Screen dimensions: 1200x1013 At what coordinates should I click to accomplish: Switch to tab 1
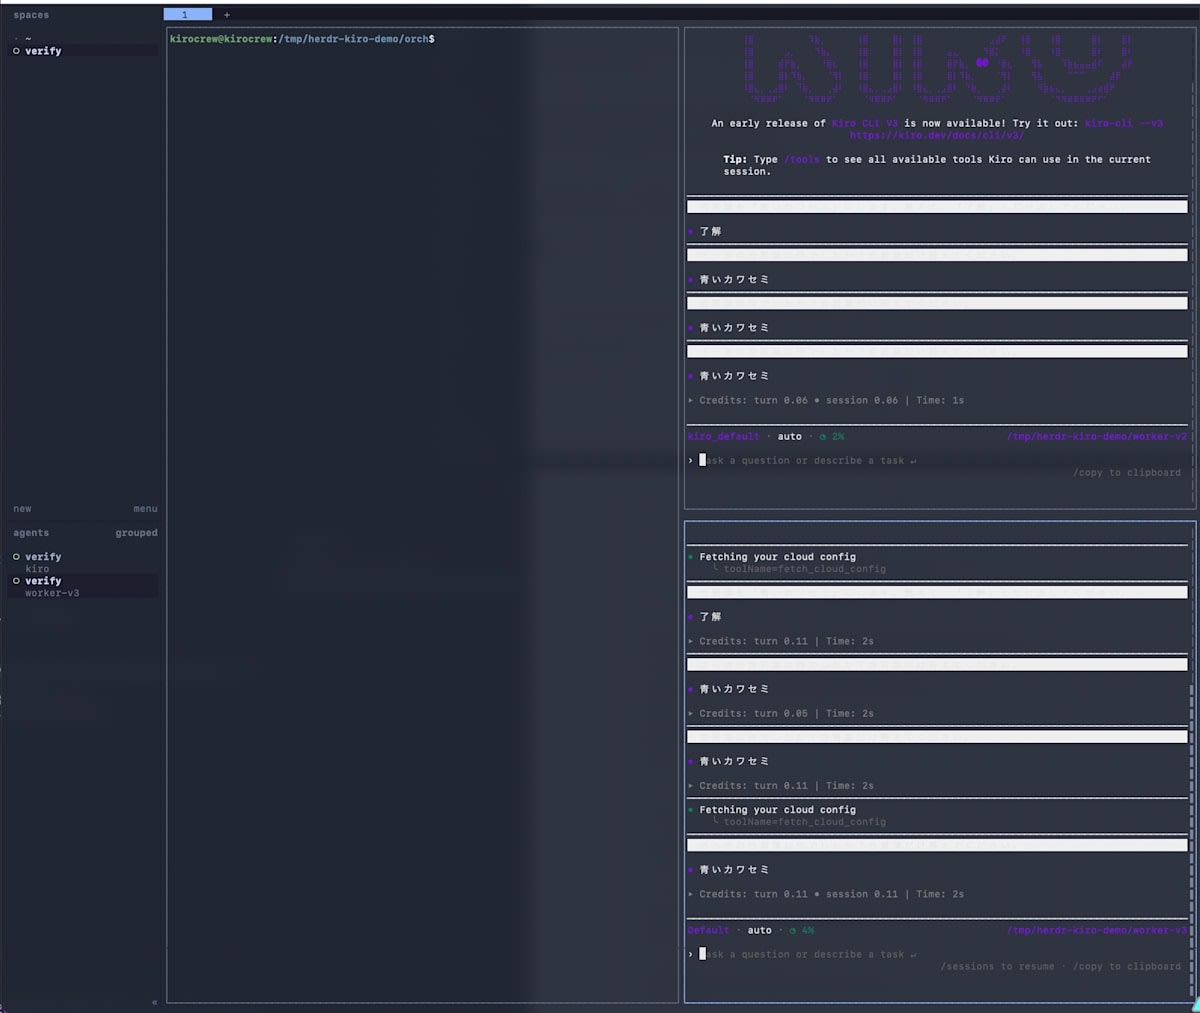[187, 15]
